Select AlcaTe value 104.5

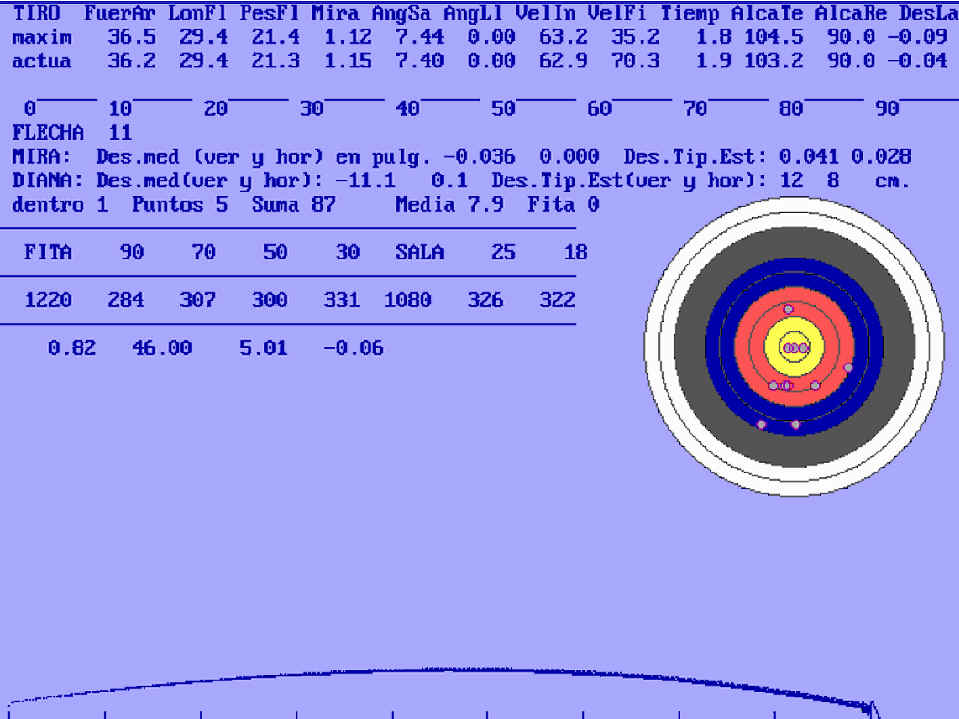pyautogui.click(x=773, y=37)
